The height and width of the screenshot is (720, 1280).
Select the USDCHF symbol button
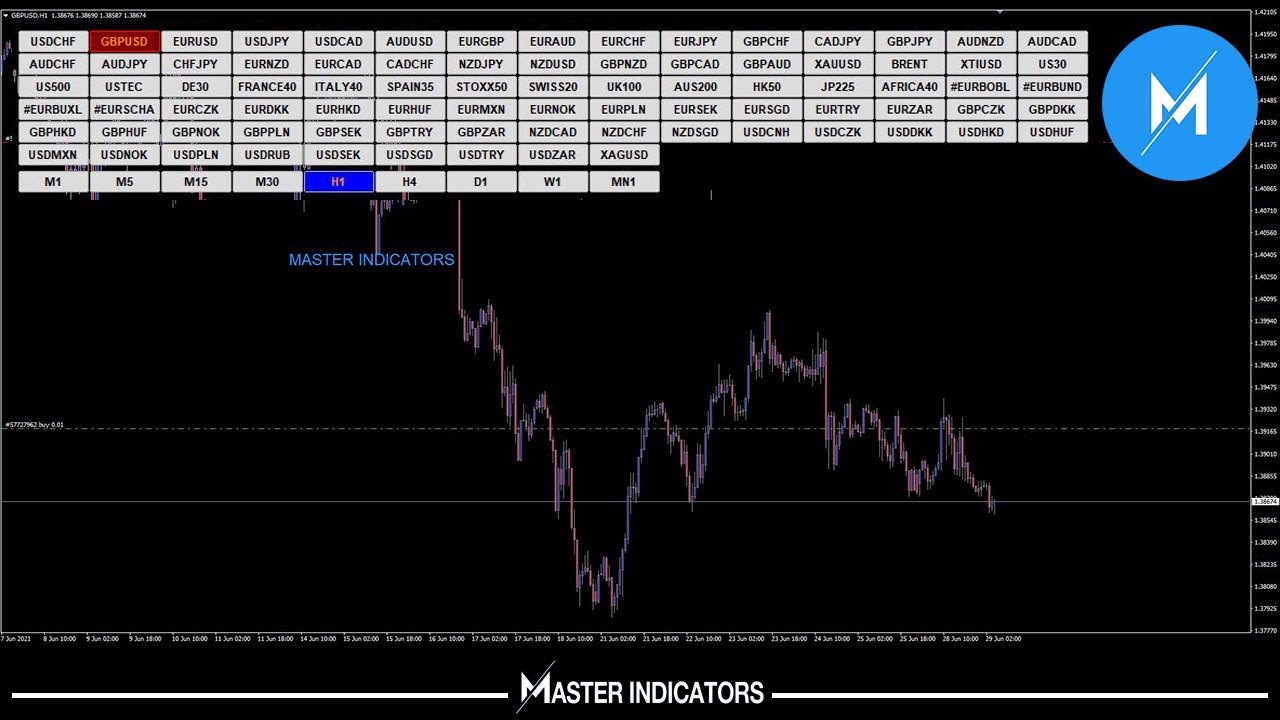coord(53,42)
